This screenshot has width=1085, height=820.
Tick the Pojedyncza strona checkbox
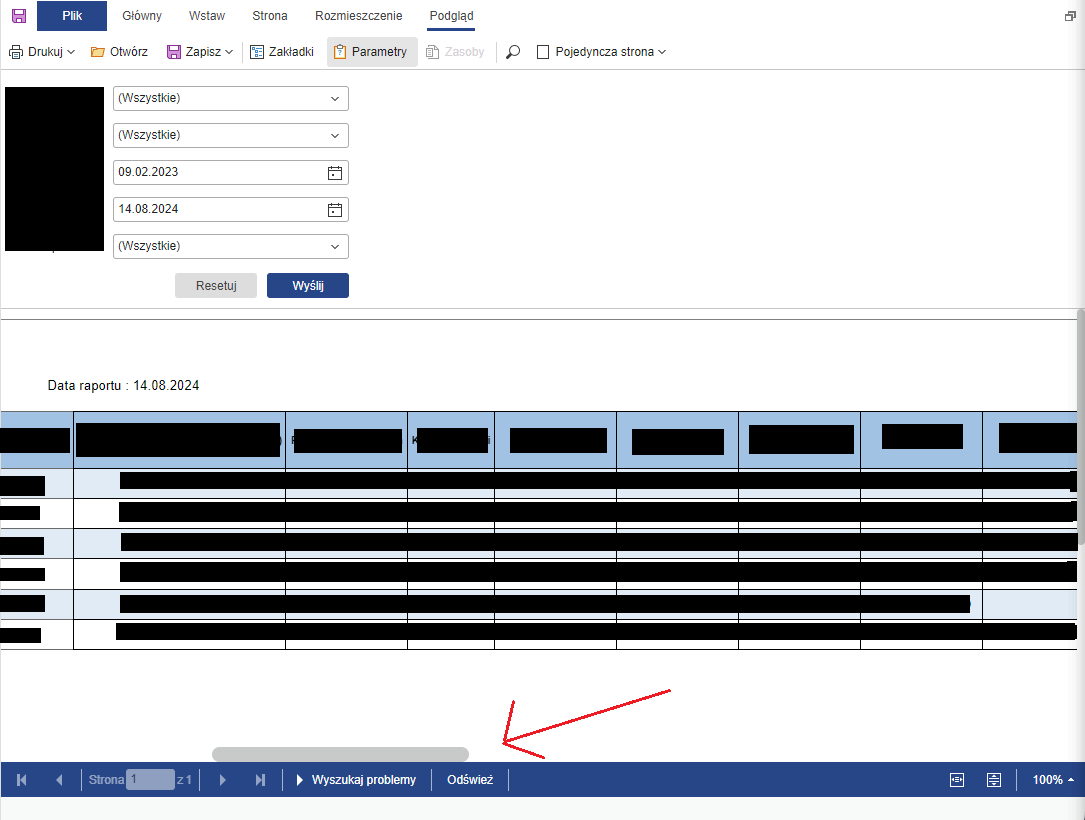(543, 52)
